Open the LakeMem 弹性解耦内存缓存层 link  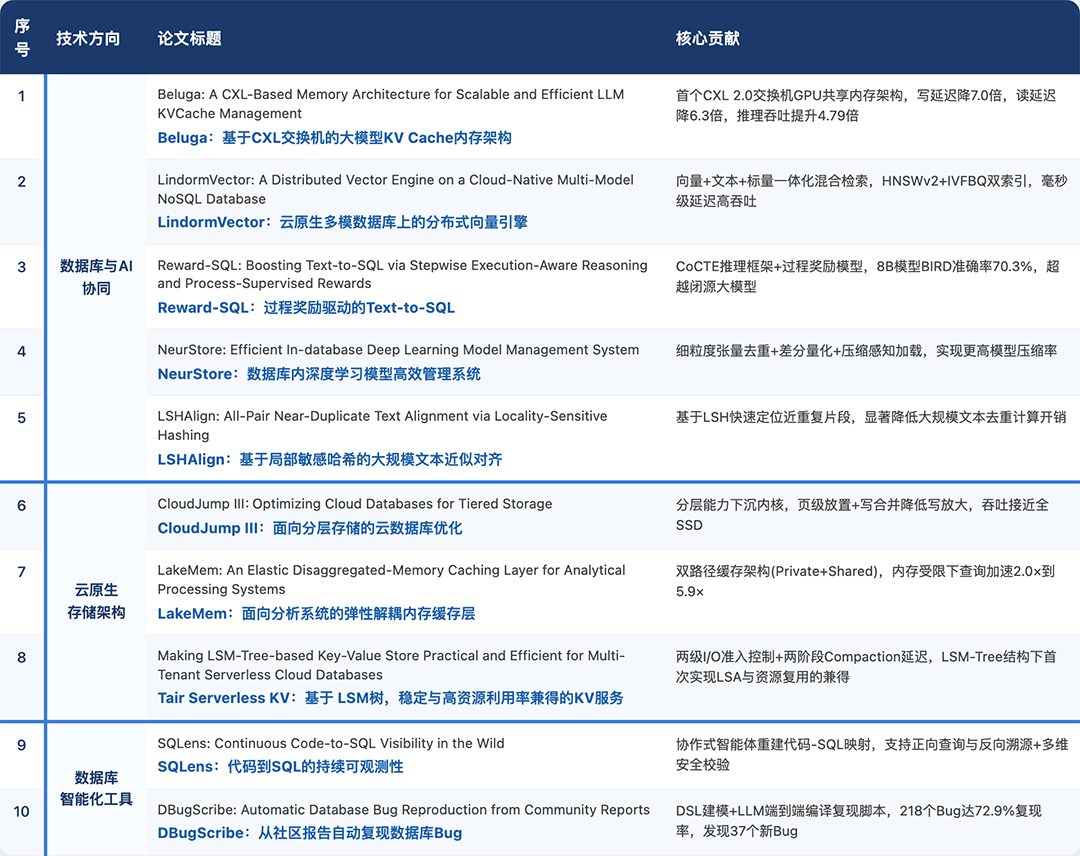(316, 614)
